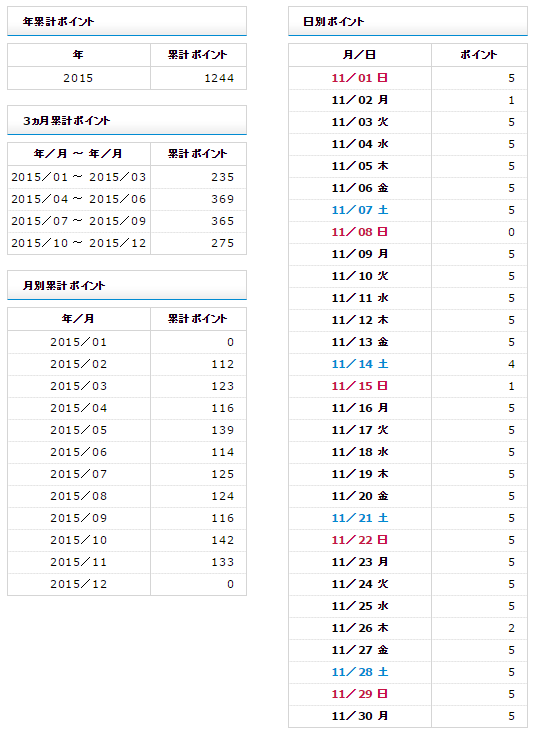Select the date 11/05 木

tap(360, 165)
